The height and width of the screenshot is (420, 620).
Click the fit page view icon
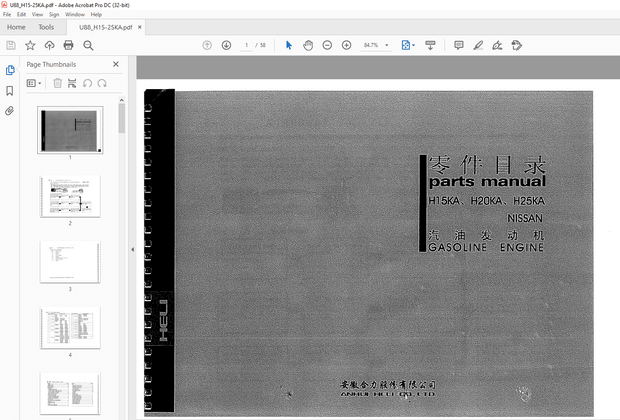click(x=406, y=45)
